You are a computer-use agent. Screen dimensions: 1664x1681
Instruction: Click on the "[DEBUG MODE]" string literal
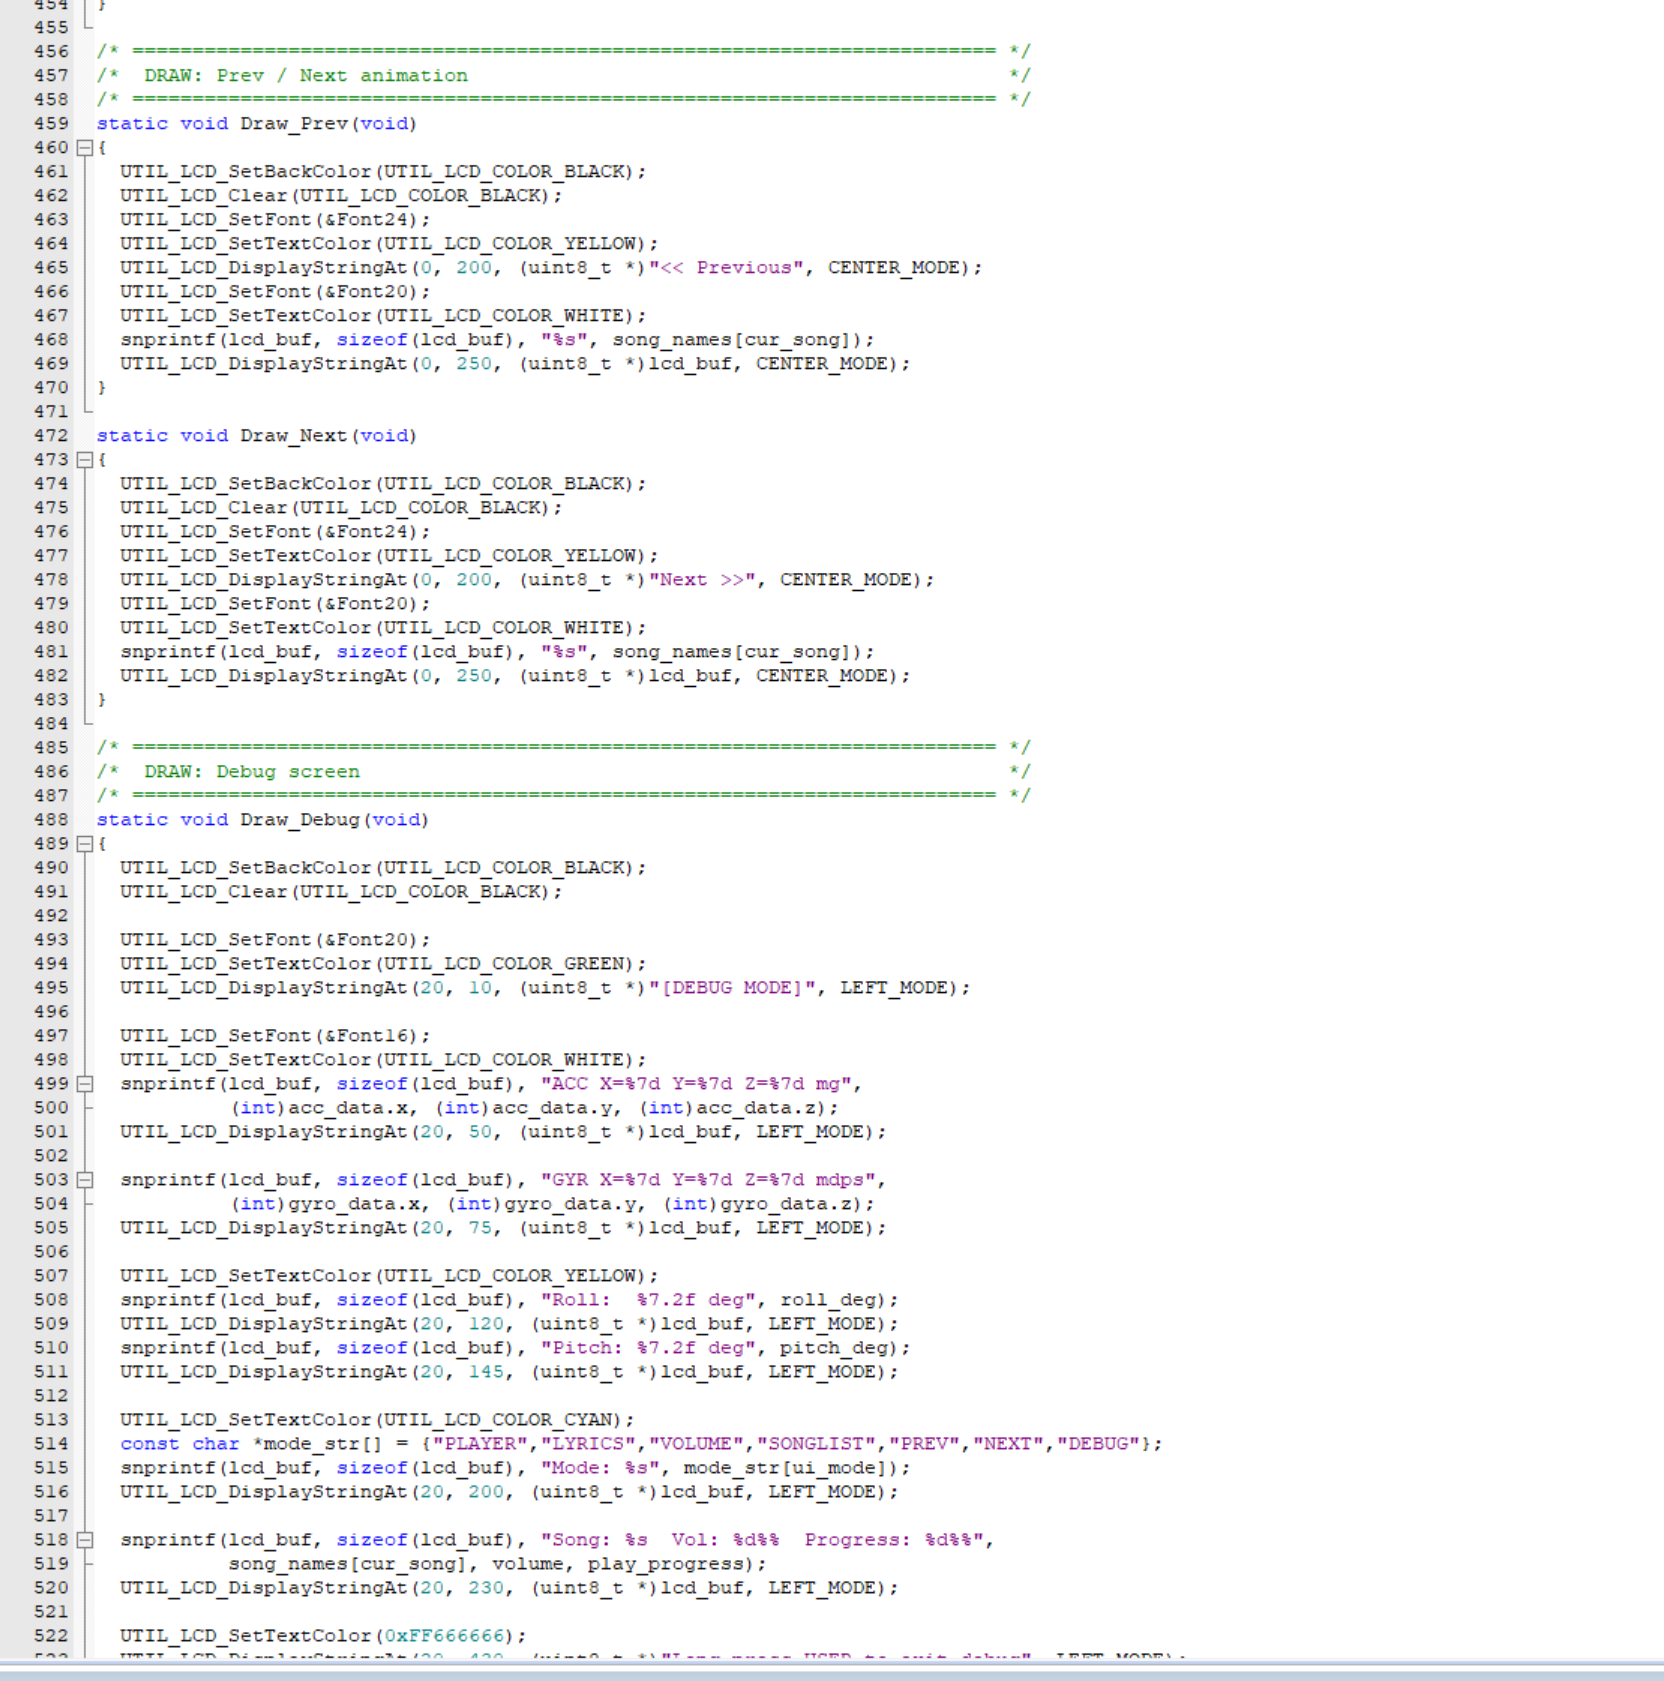click(x=732, y=988)
